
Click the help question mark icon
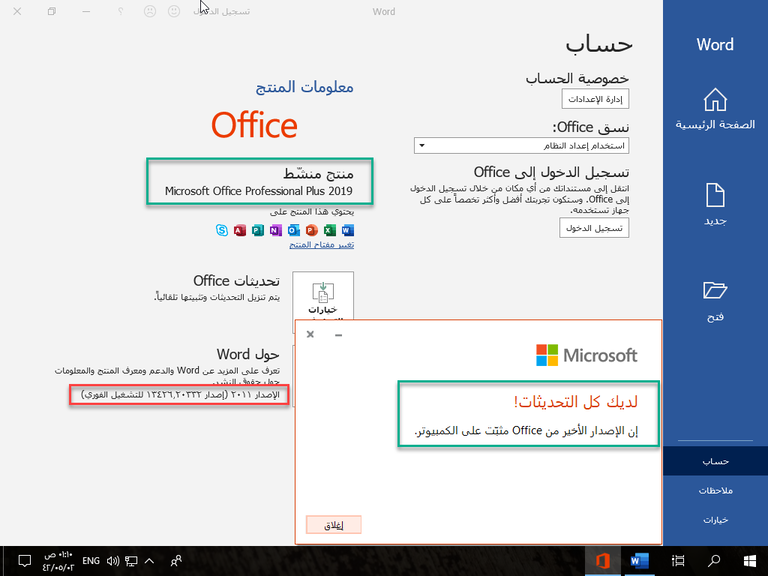pyautogui.click(x=120, y=11)
